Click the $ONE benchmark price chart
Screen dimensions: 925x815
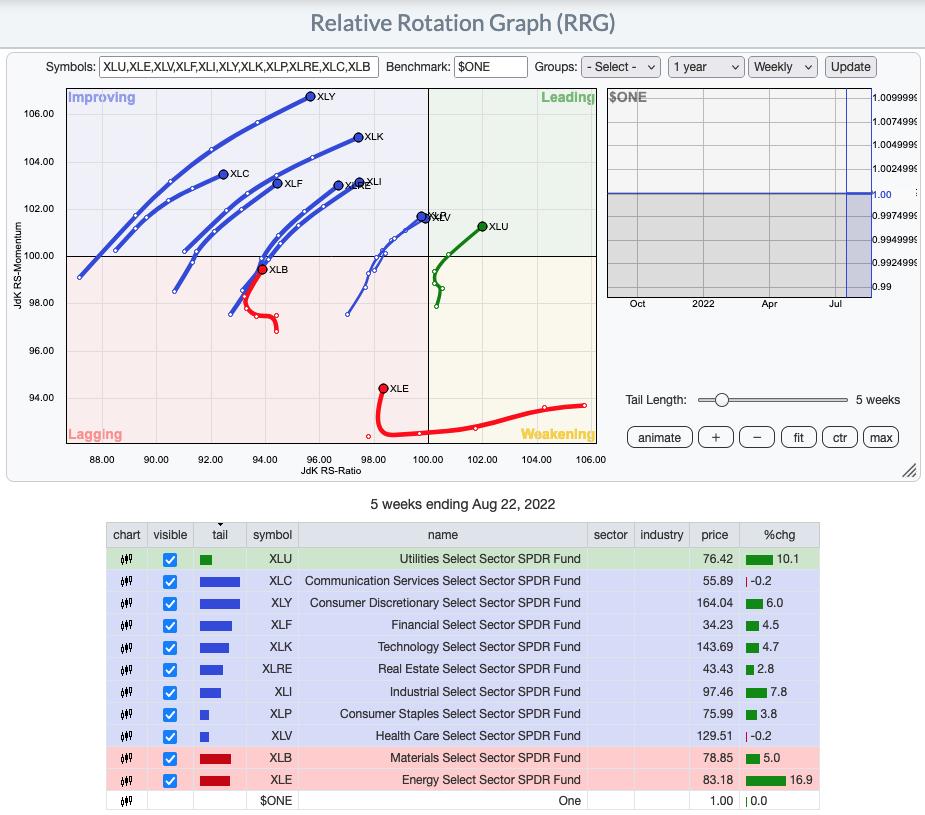(739, 193)
